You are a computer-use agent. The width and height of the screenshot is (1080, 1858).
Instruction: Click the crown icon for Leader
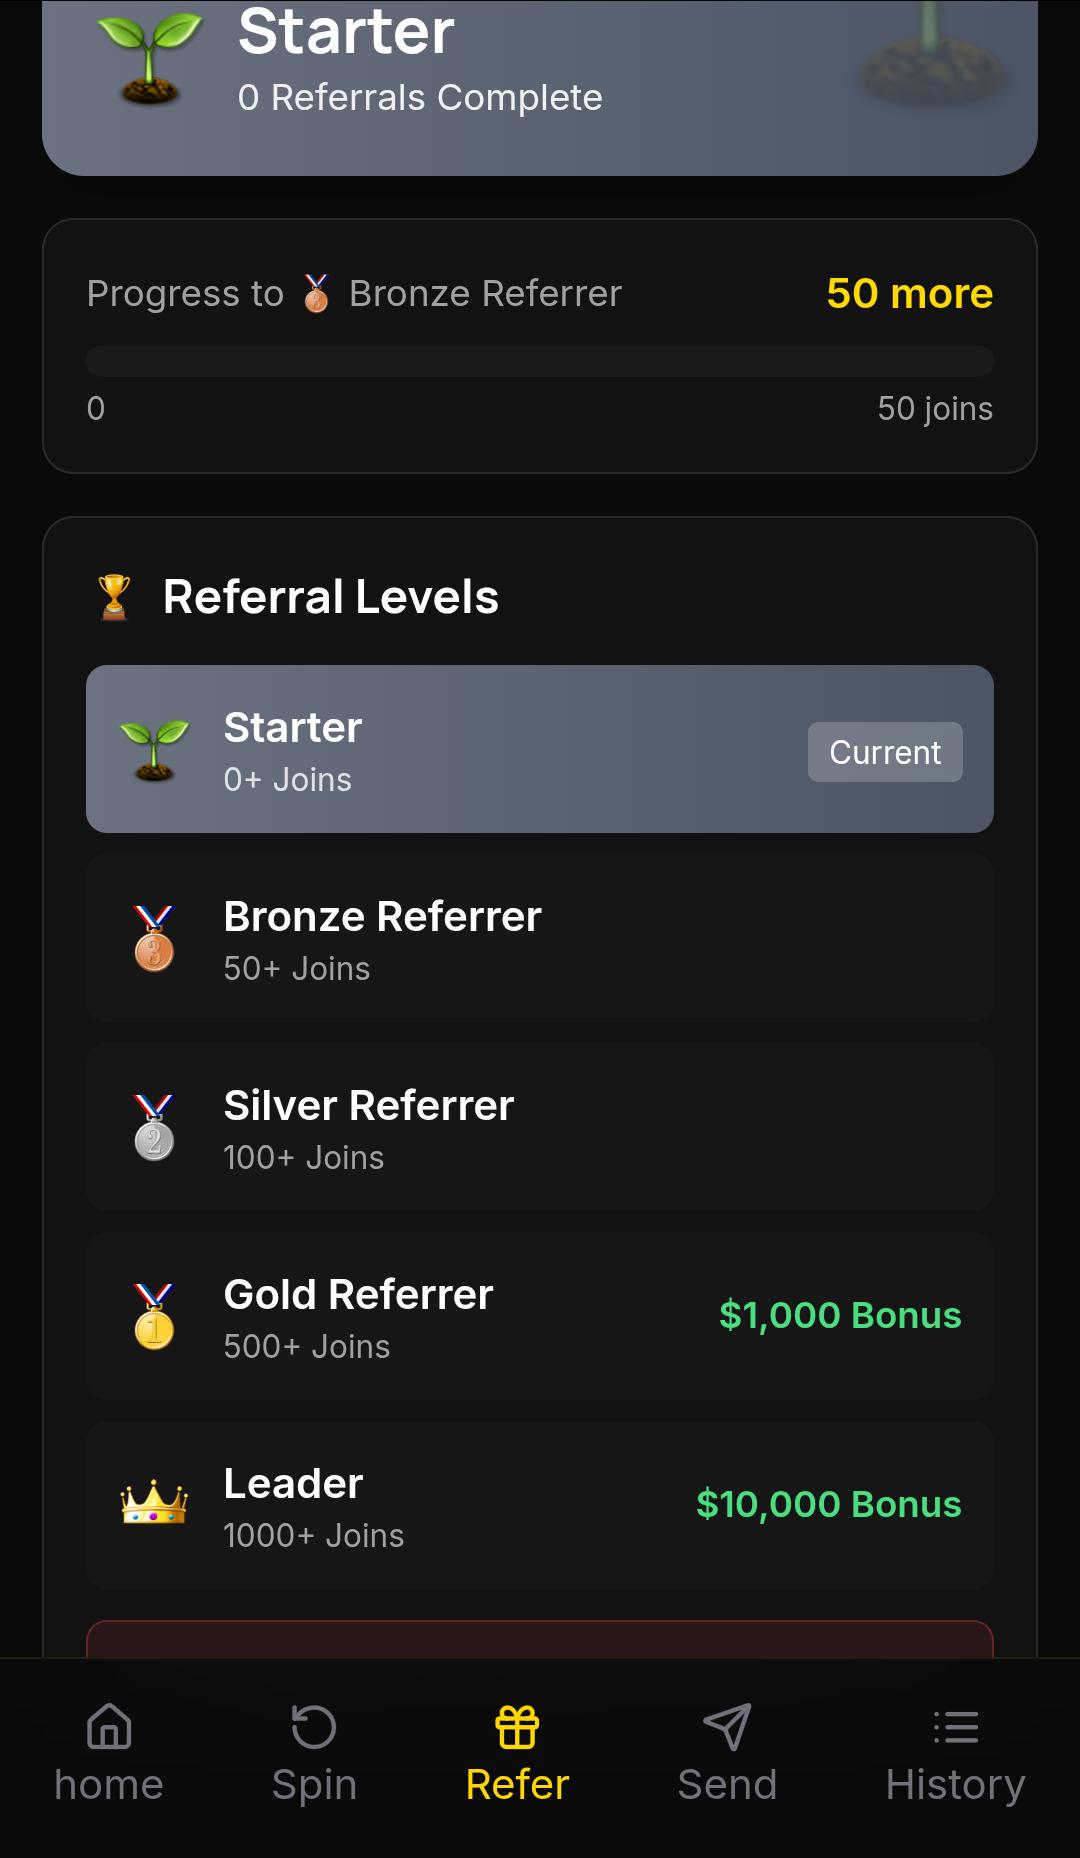coord(154,1503)
